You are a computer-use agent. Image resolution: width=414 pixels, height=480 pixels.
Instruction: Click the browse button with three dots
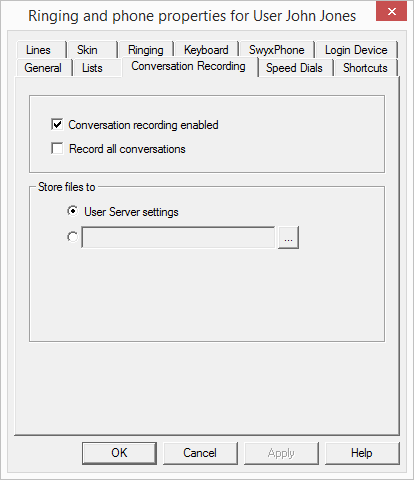coord(289,237)
